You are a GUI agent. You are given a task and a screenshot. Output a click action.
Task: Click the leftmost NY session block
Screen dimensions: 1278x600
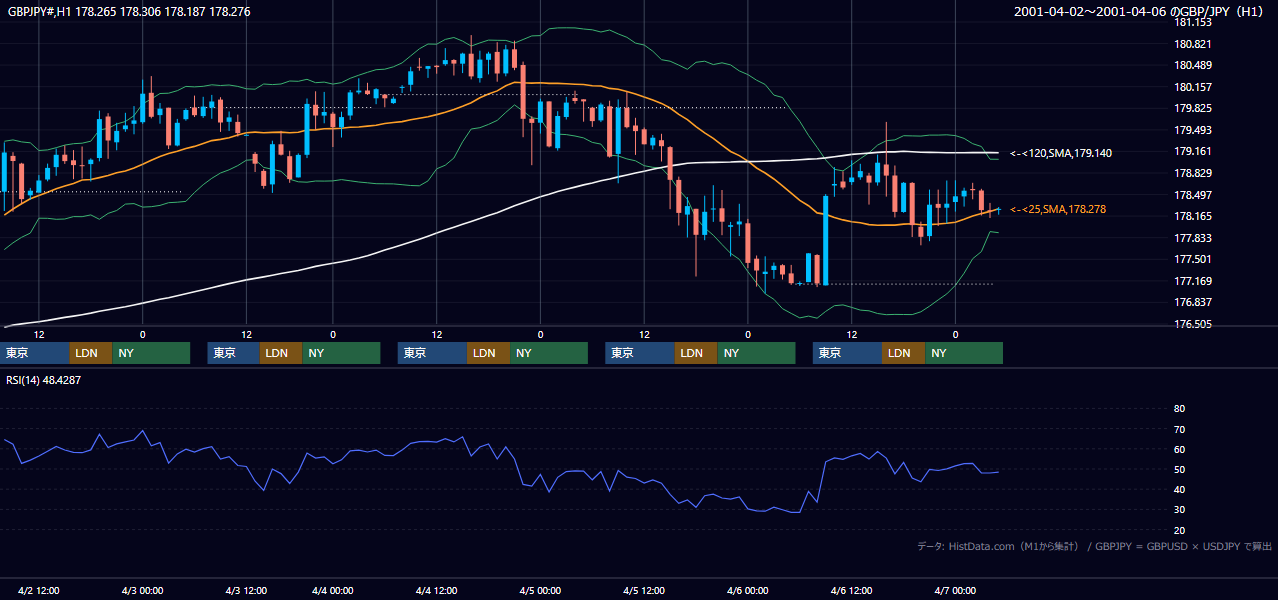click(151, 353)
